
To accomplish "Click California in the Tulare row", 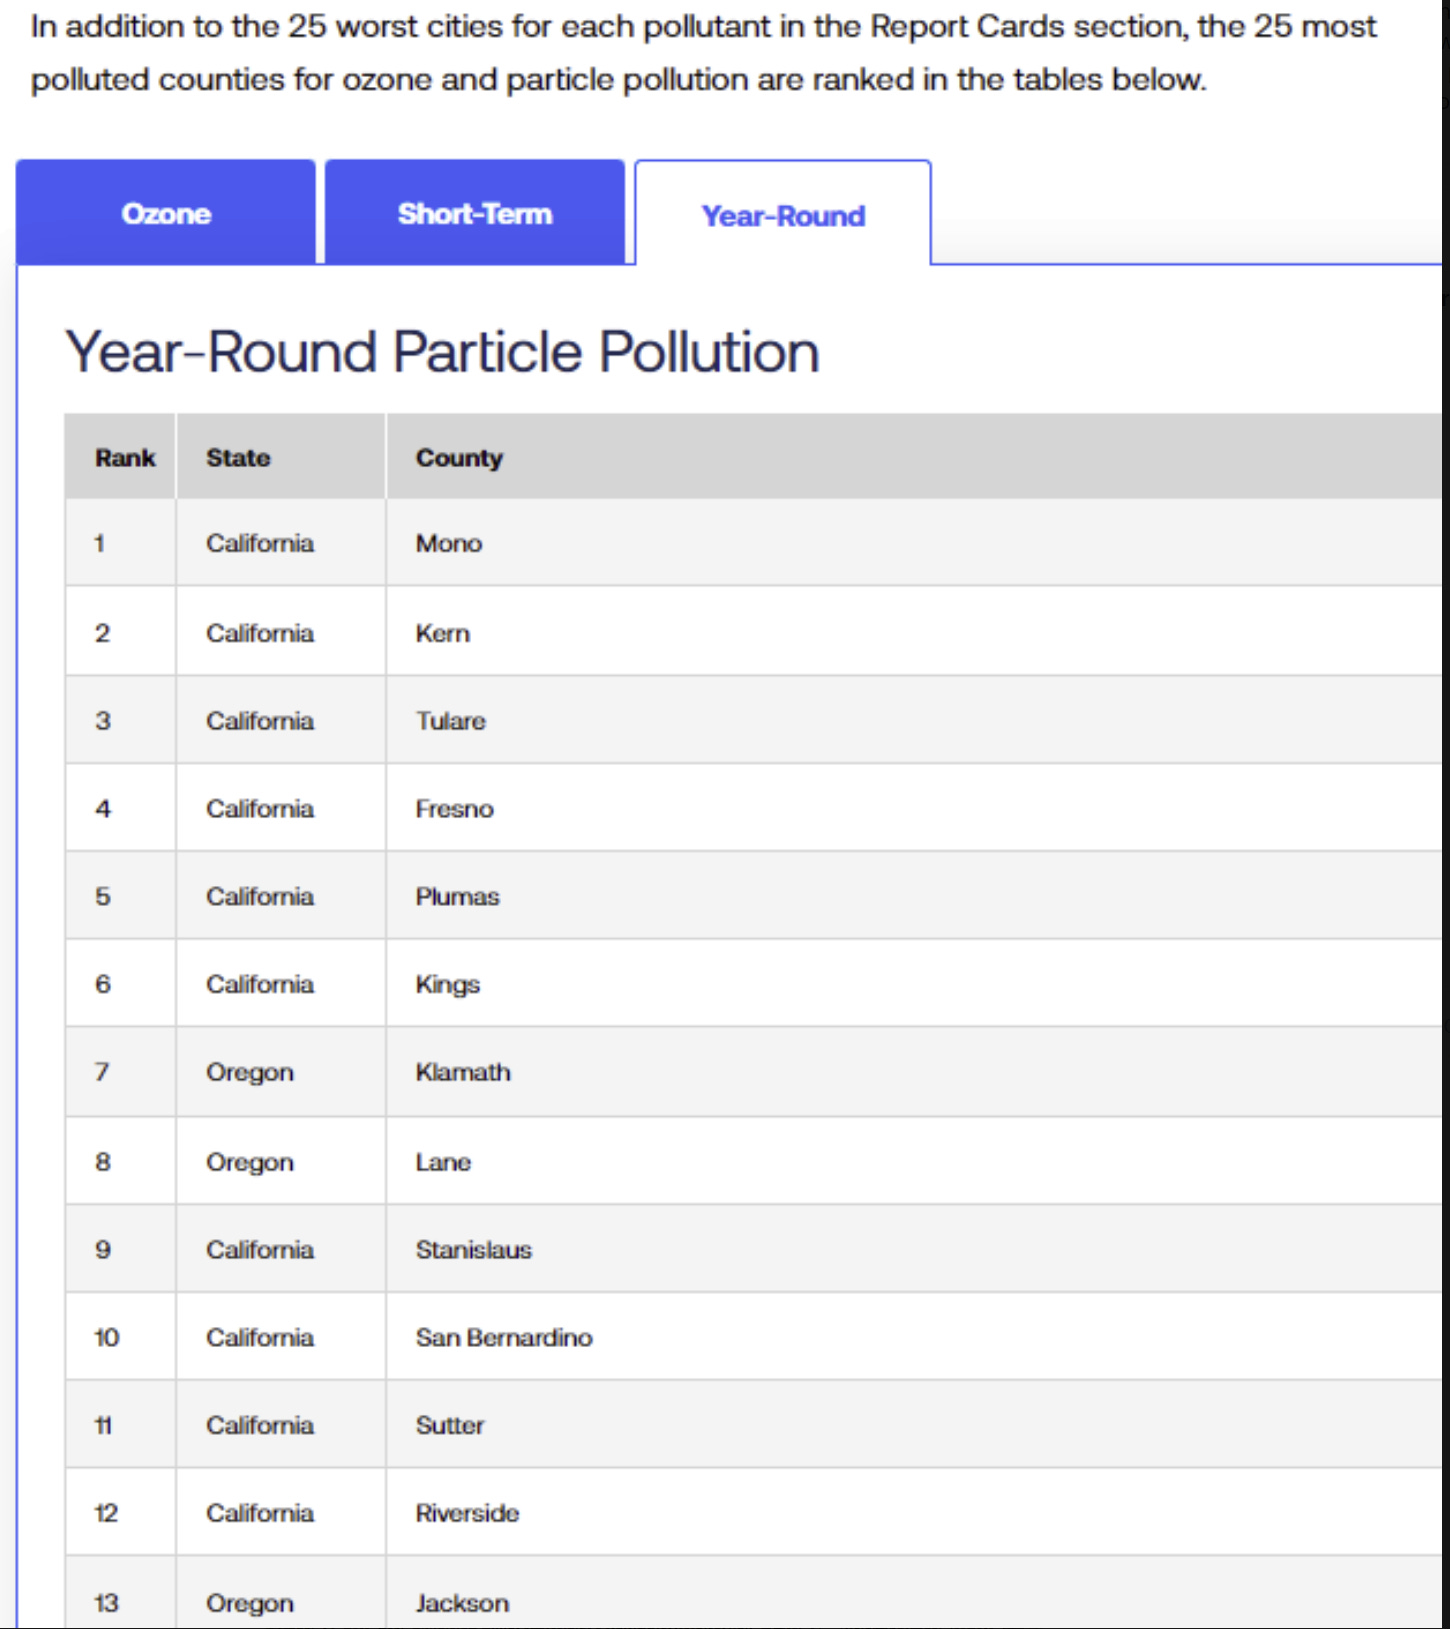I will (260, 721).
